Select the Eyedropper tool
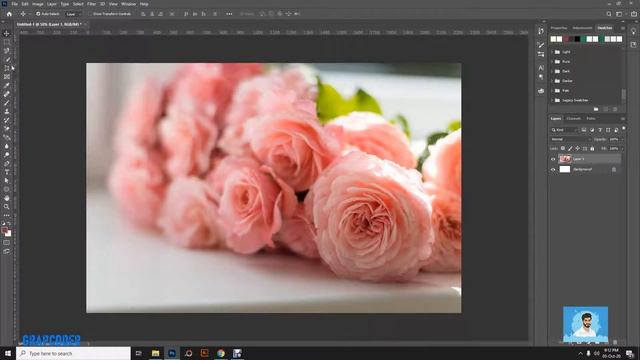Viewport: 640px width, 360px height. [7, 85]
